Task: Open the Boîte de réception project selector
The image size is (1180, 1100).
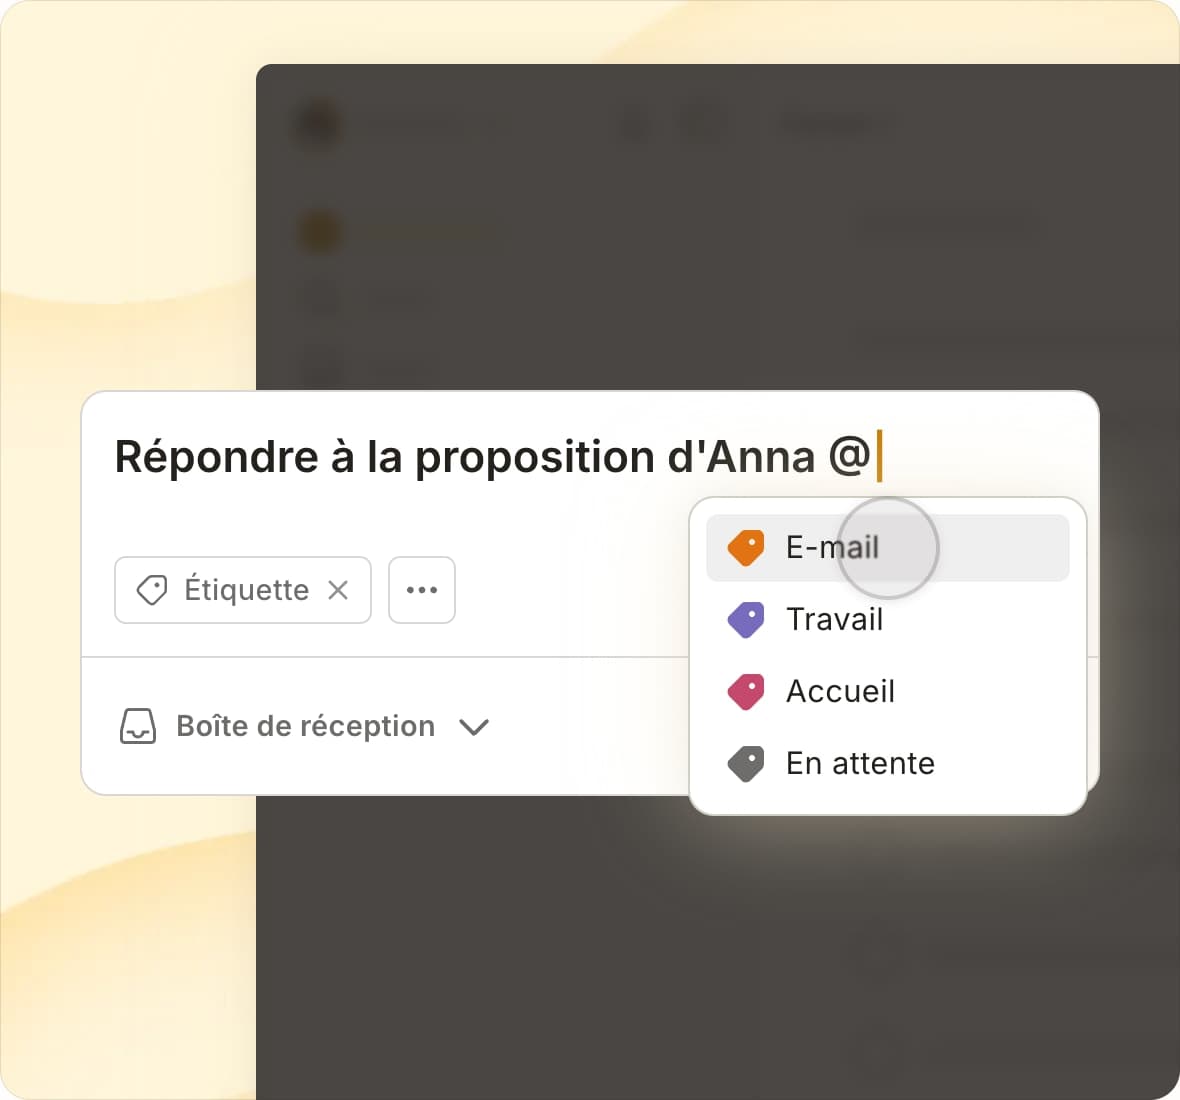Action: 305,727
